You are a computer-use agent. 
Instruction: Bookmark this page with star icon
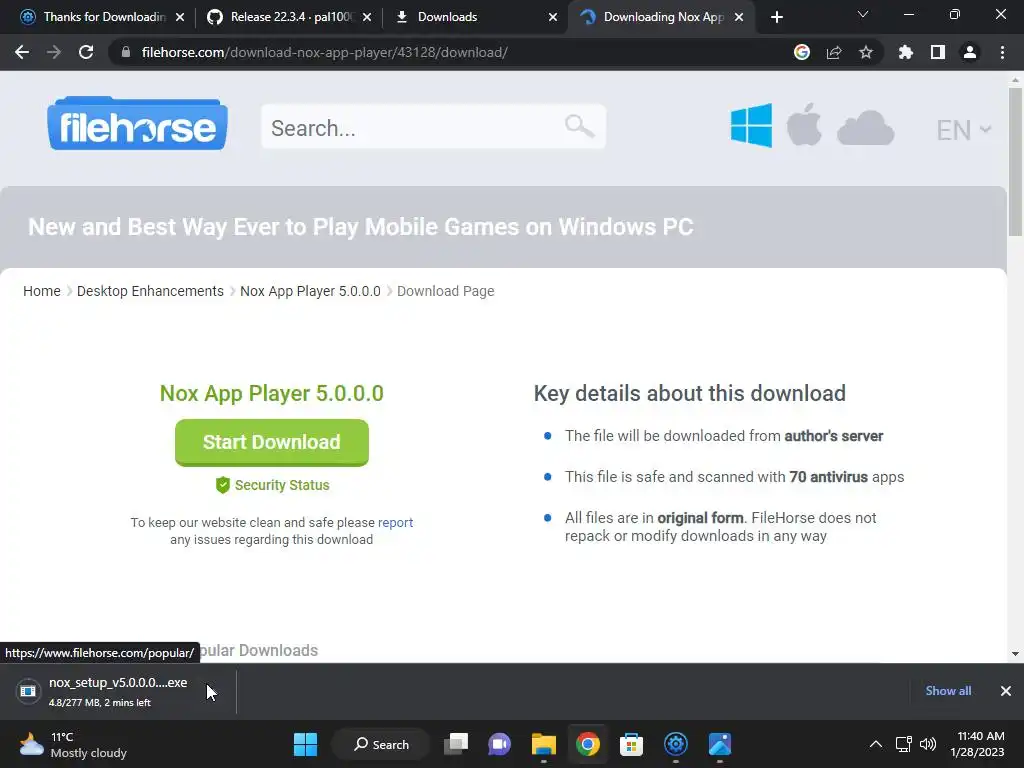click(x=866, y=52)
